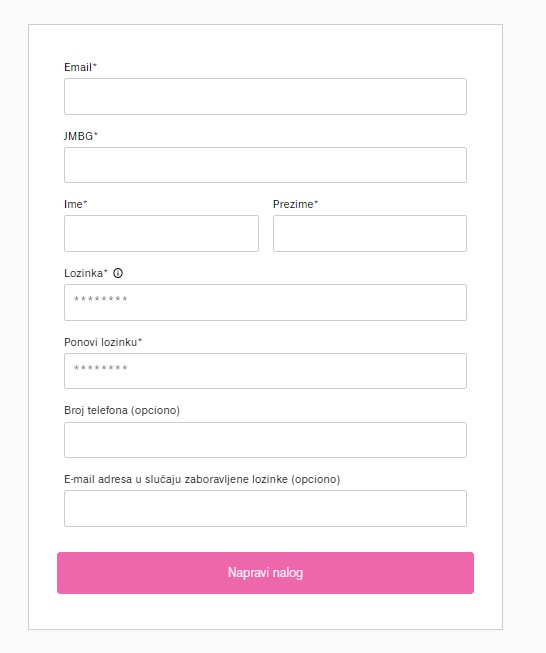Click inside the Ime input box
Viewport: 546px width, 653px height.
(x=161, y=234)
